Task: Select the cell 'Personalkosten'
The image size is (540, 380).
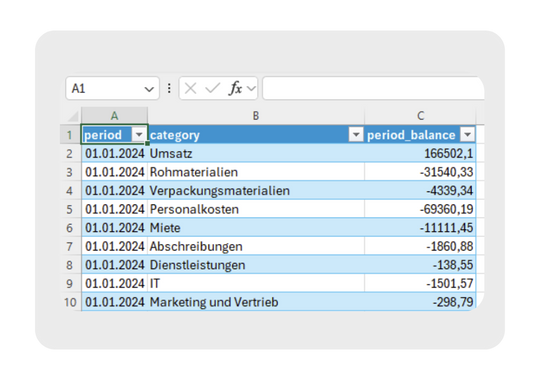Action: (x=256, y=209)
